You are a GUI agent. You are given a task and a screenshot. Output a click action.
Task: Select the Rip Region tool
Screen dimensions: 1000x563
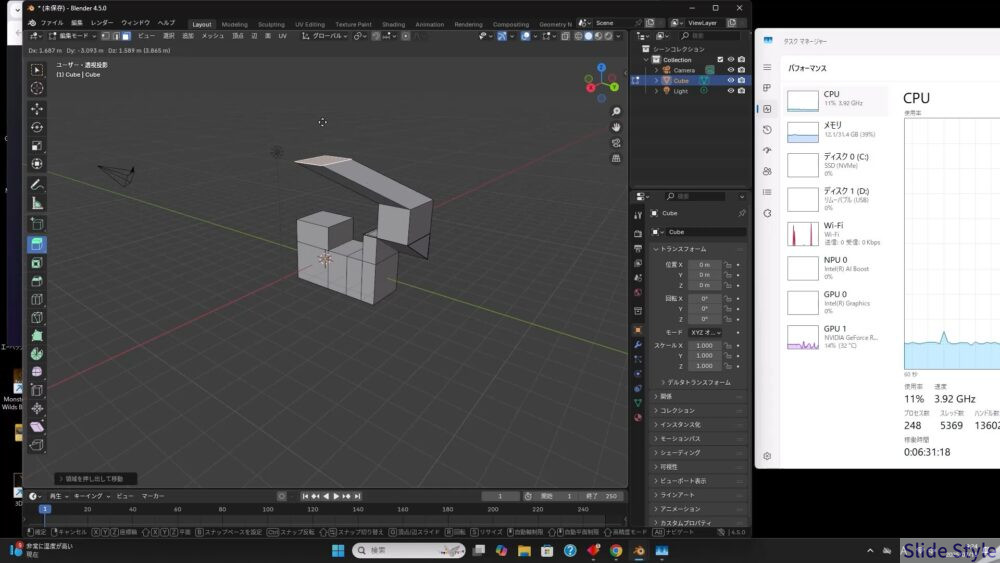click(x=37, y=445)
